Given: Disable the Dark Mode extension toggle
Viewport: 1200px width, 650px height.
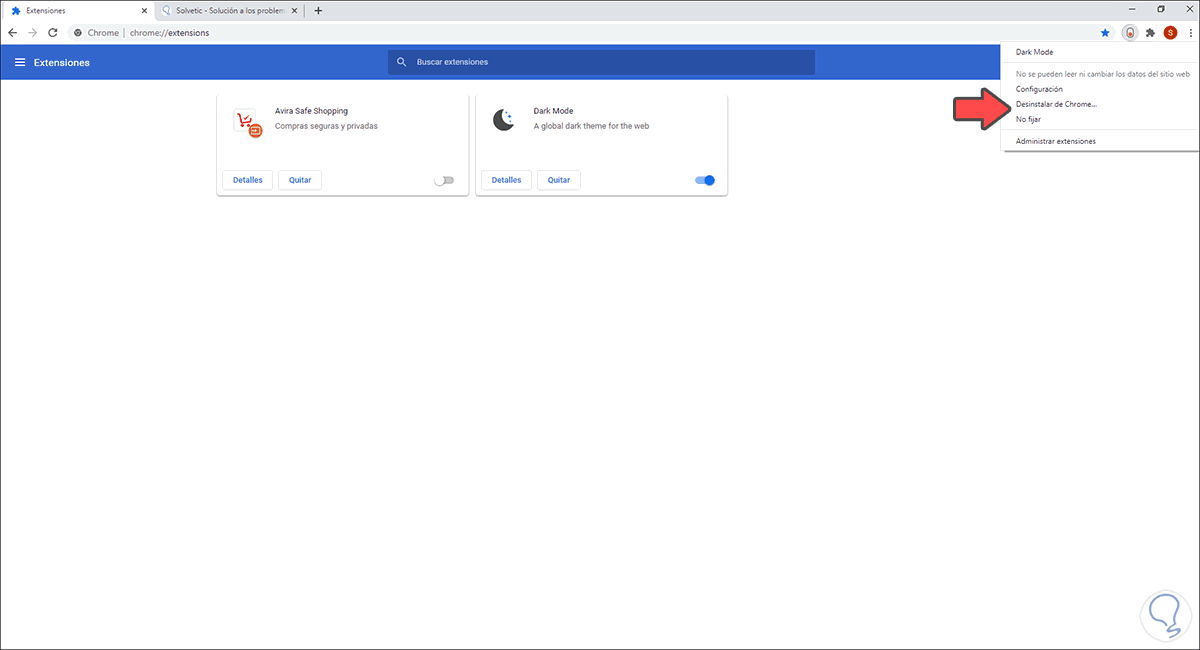Looking at the screenshot, I should coord(704,180).
